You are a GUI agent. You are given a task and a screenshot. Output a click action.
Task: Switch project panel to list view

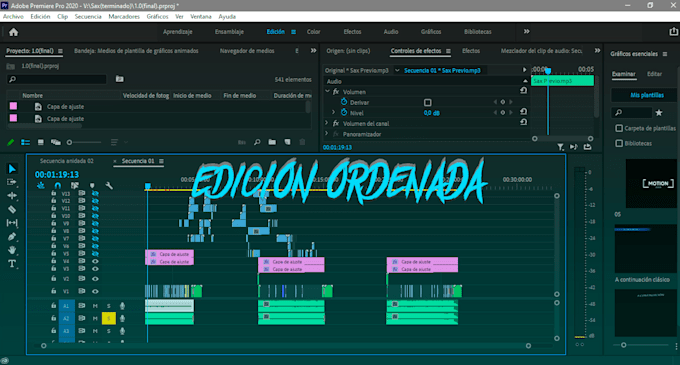coord(26,142)
